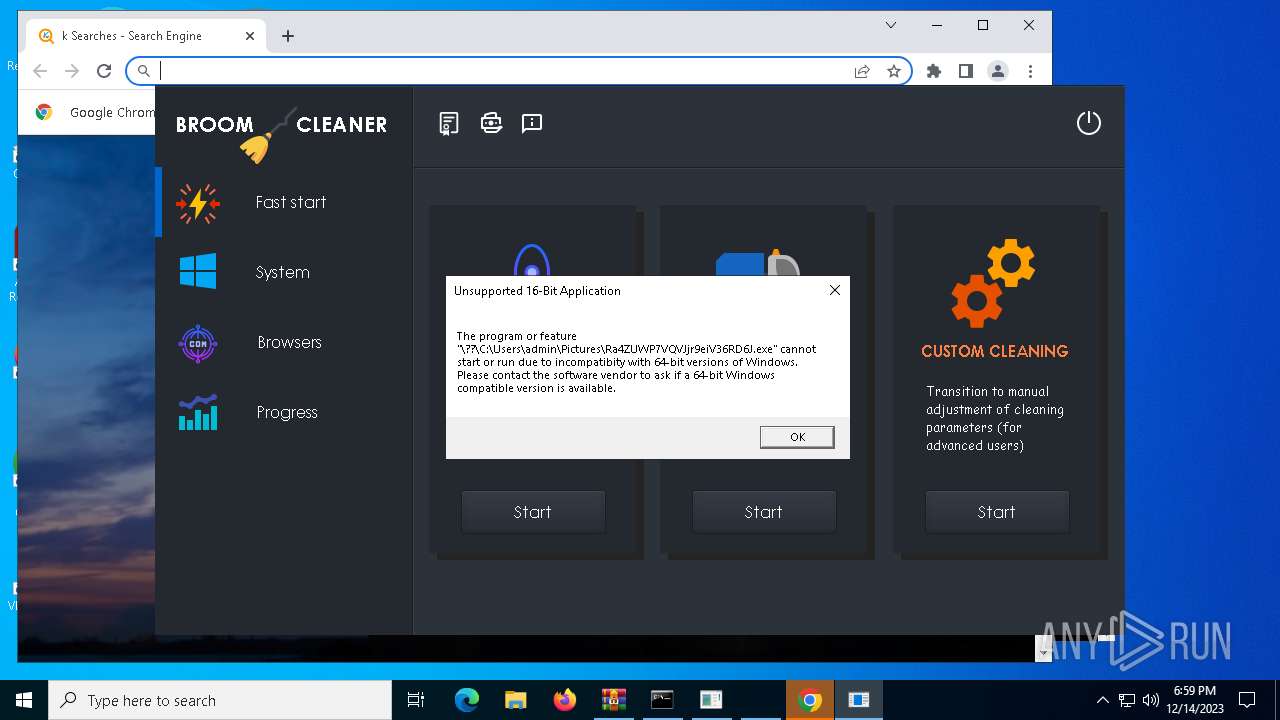Open volume control in system tray
Screen dimensions: 1280x720
tap(1151, 700)
